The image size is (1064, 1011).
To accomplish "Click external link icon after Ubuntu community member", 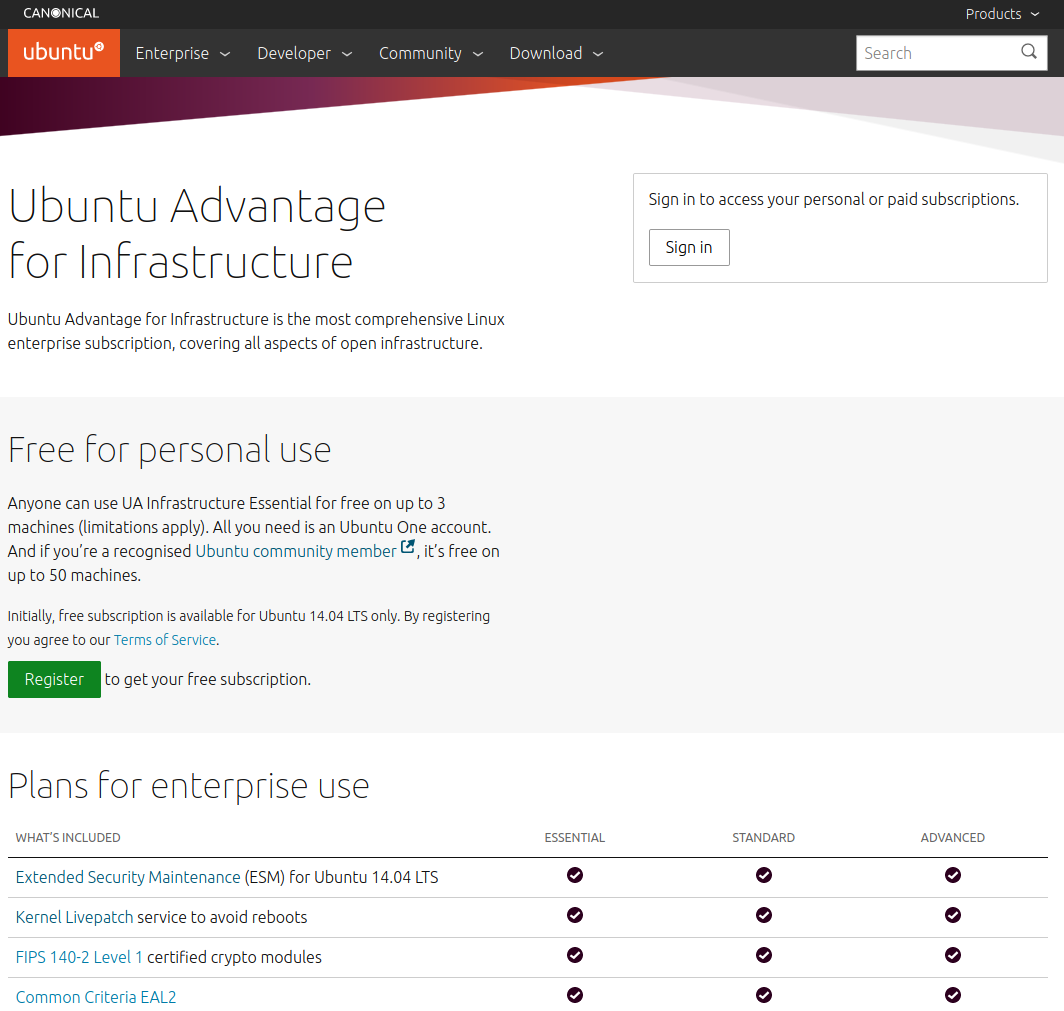I will pyautogui.click(x=407, y=547).
